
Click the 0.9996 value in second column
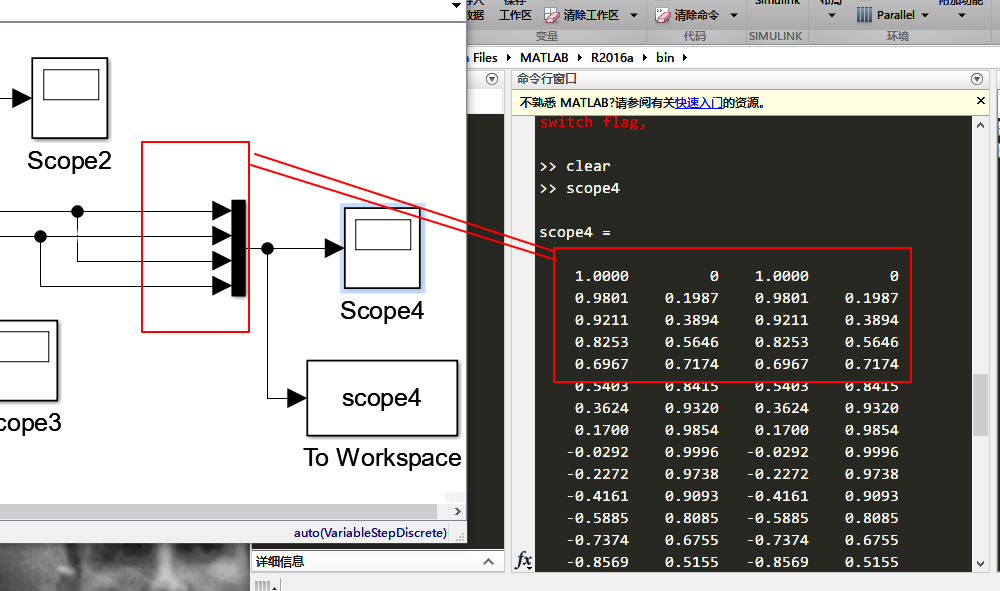[x=691, y=453]
